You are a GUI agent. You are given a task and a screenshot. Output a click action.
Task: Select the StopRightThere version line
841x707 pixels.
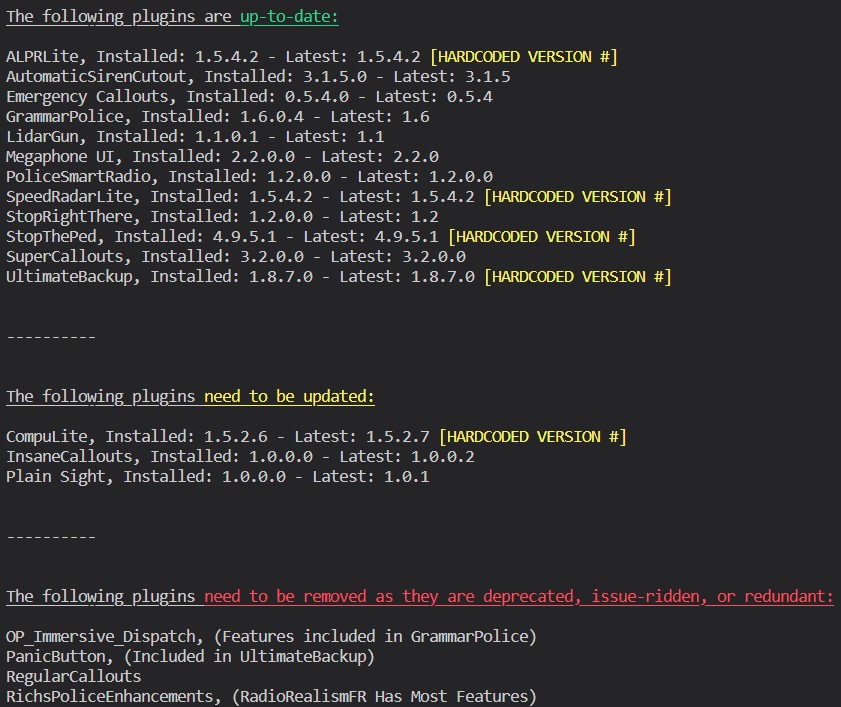pyautogui.click(x=222, y=217)
